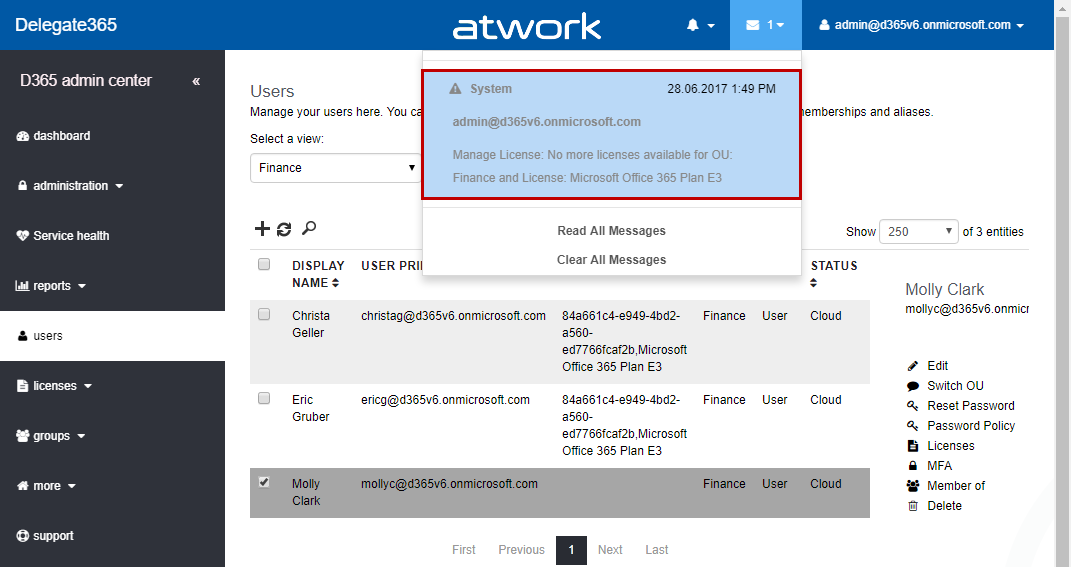Check the box for Christa Geller
Viewport: 1071px width, 567px height.
click(264, 314)
